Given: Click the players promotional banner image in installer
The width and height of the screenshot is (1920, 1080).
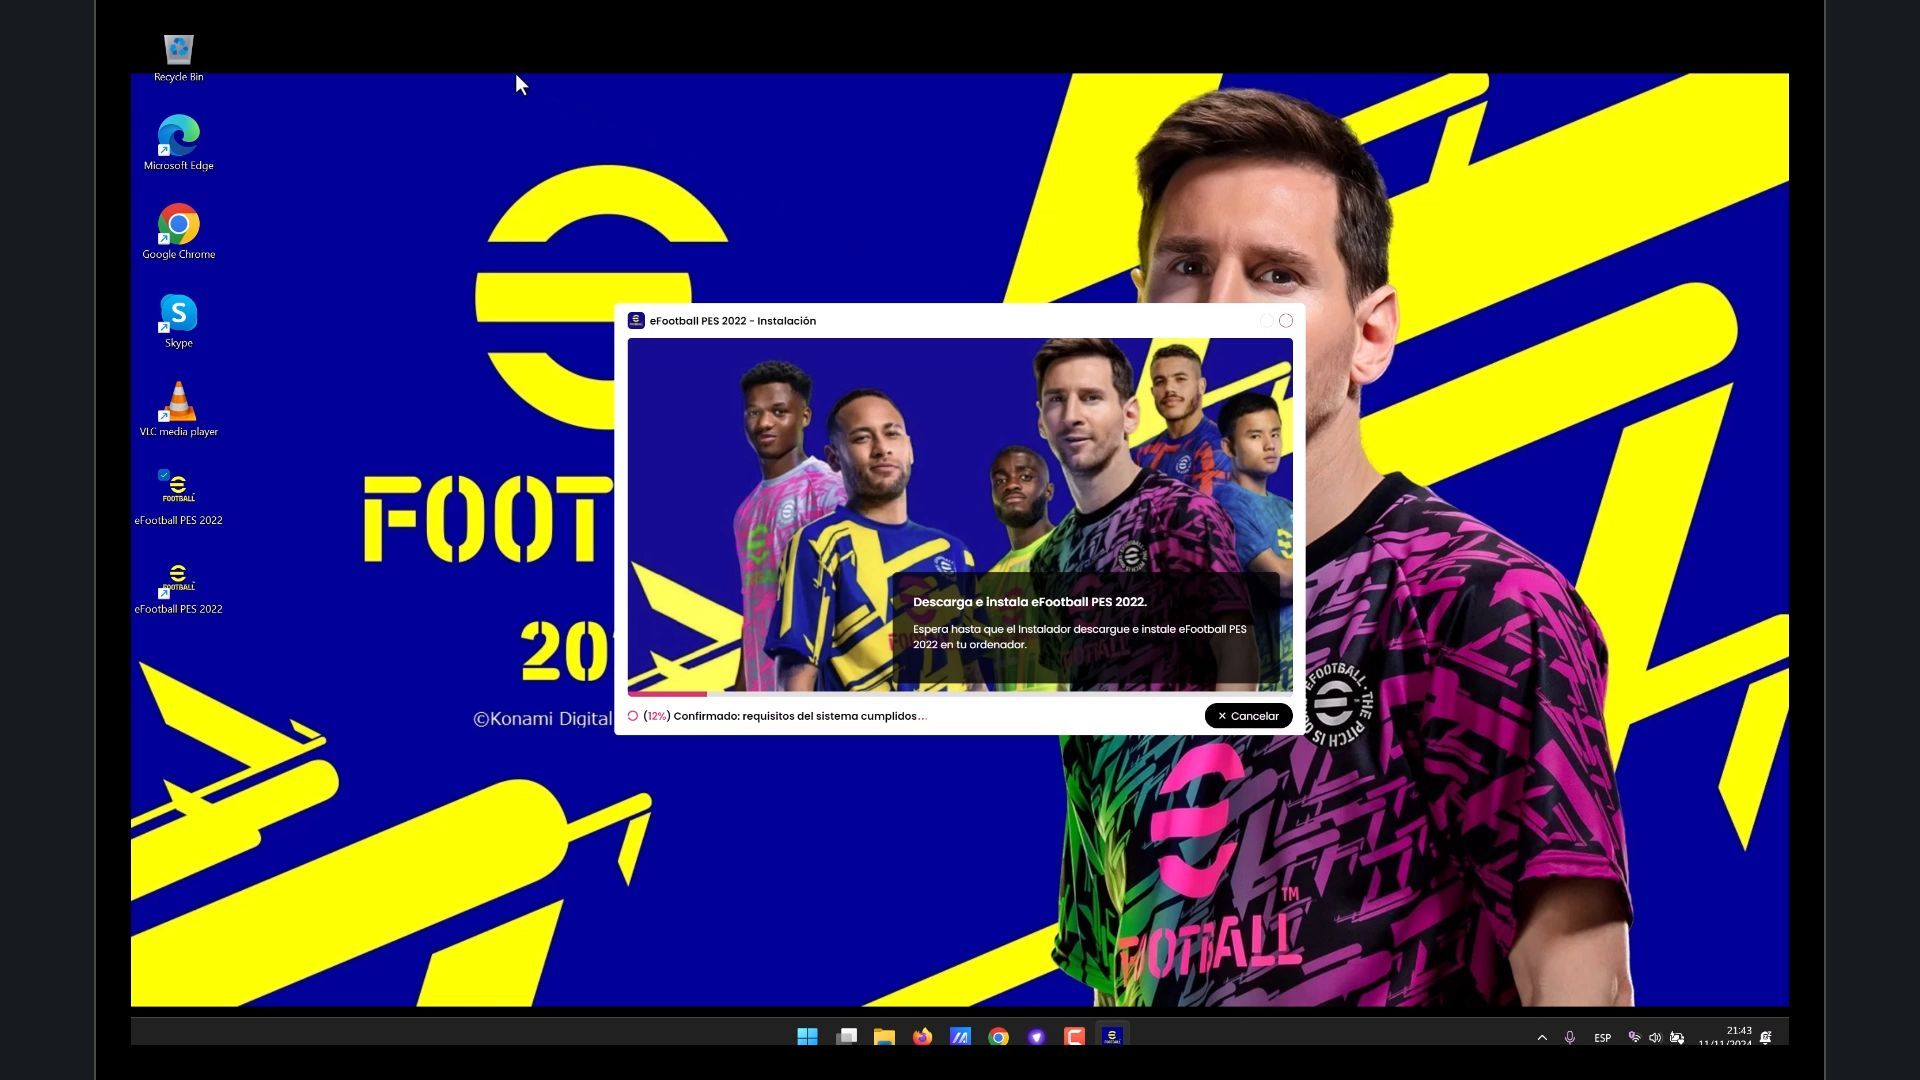Looking at the screenshot, I should 960,514.
